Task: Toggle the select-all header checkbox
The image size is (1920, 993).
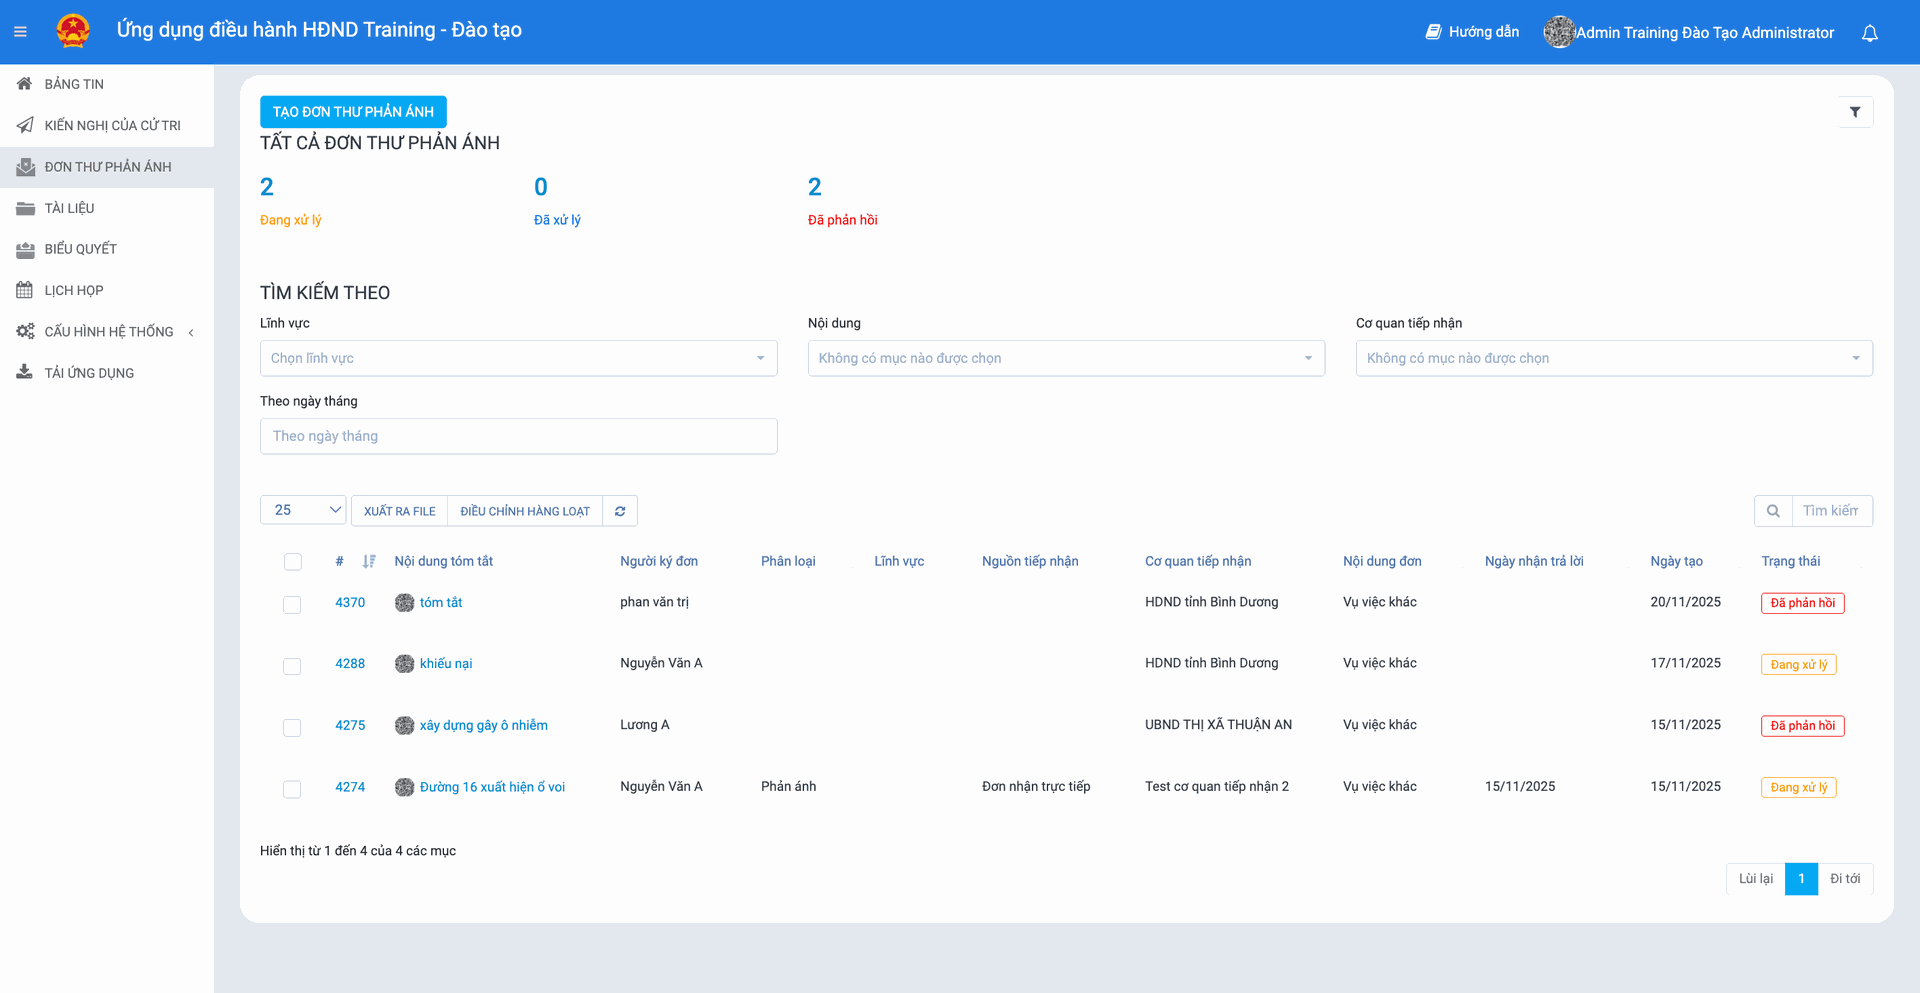Action: pos(293,562)
